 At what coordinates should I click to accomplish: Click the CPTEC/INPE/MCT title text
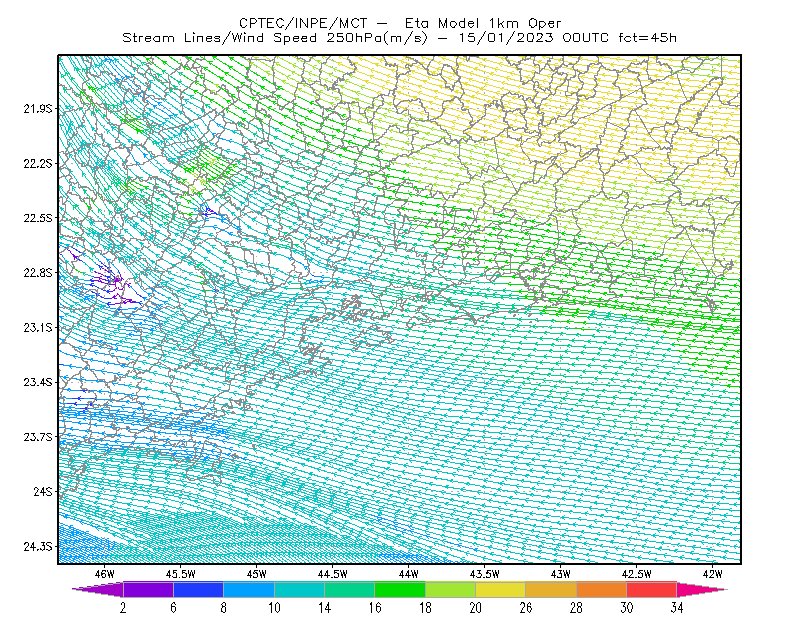coord(303,23)
